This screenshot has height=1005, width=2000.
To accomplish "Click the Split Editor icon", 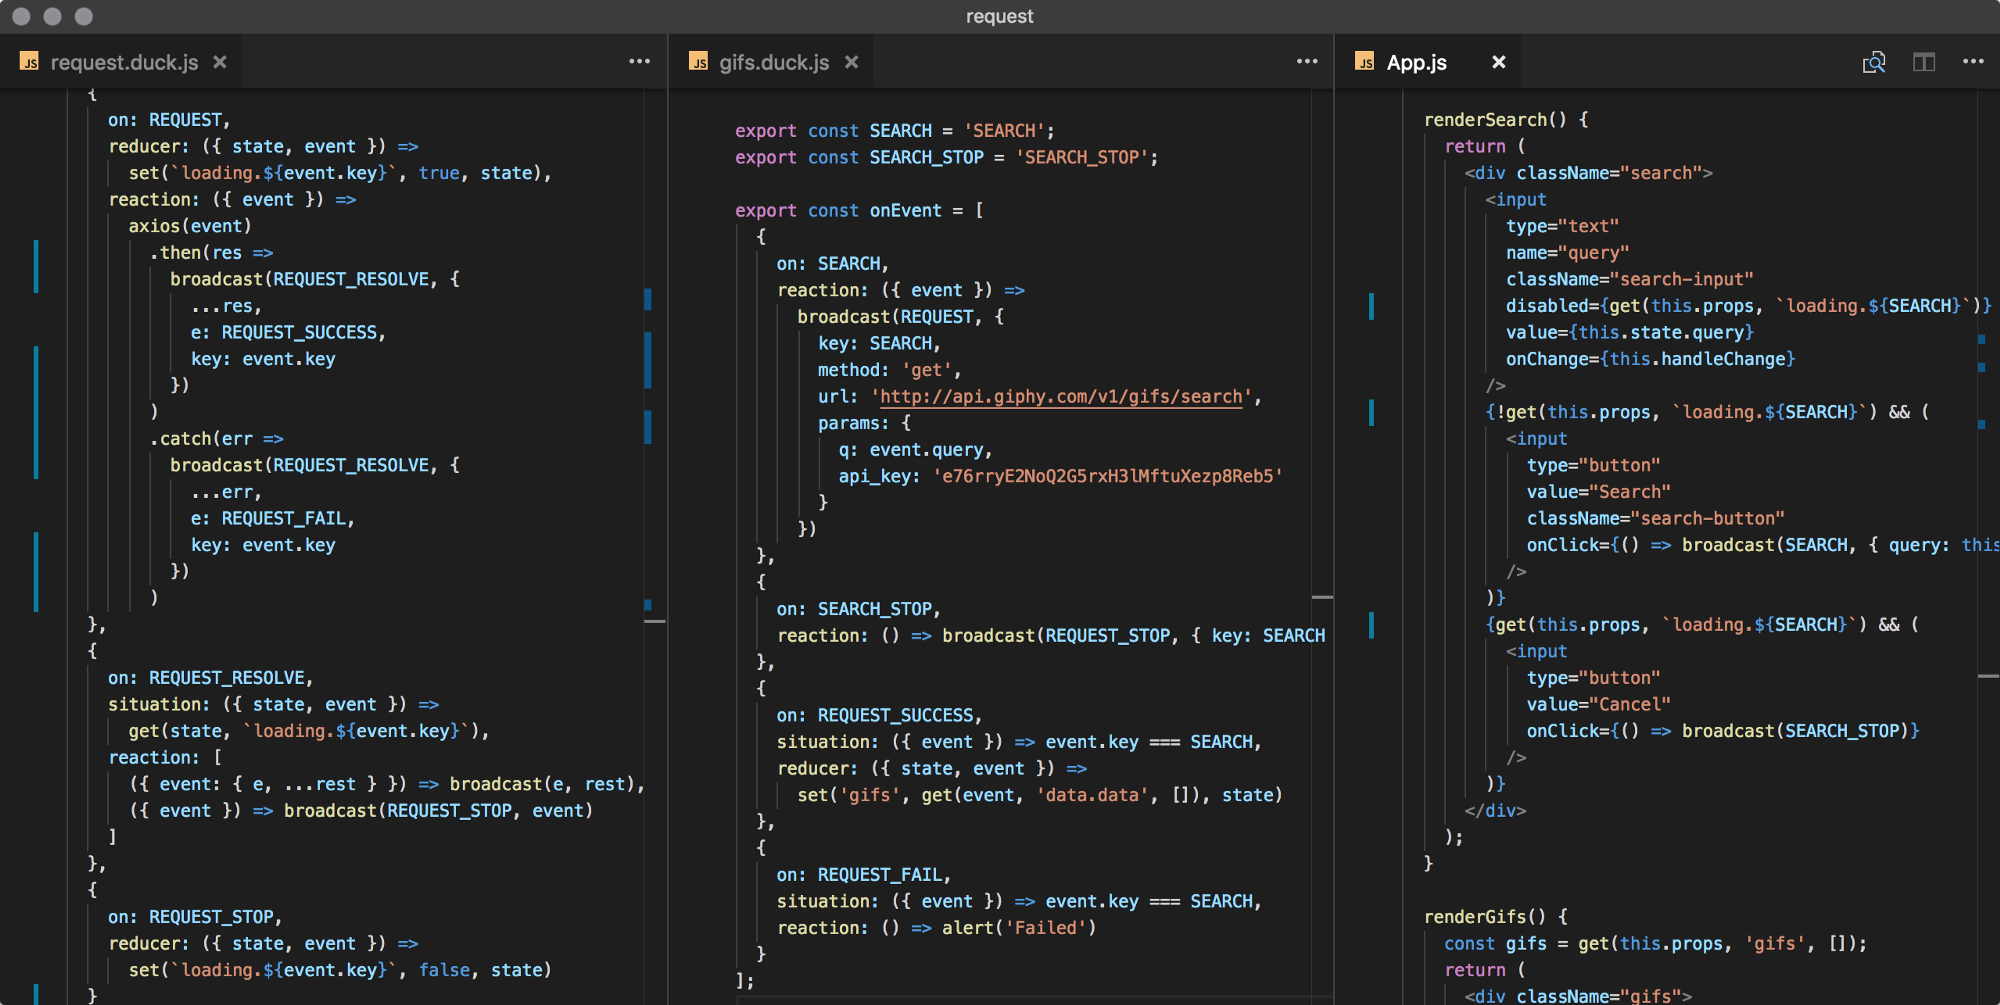I will pyautogui.click(x=1924, y=62).
